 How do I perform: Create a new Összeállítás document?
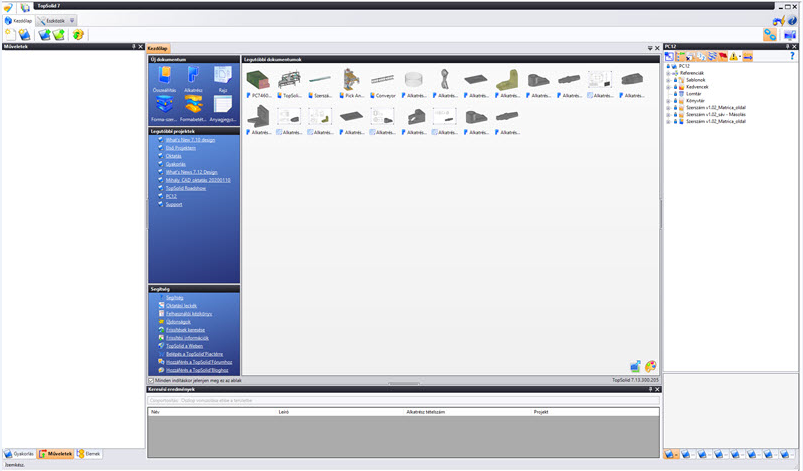[164, 78]
